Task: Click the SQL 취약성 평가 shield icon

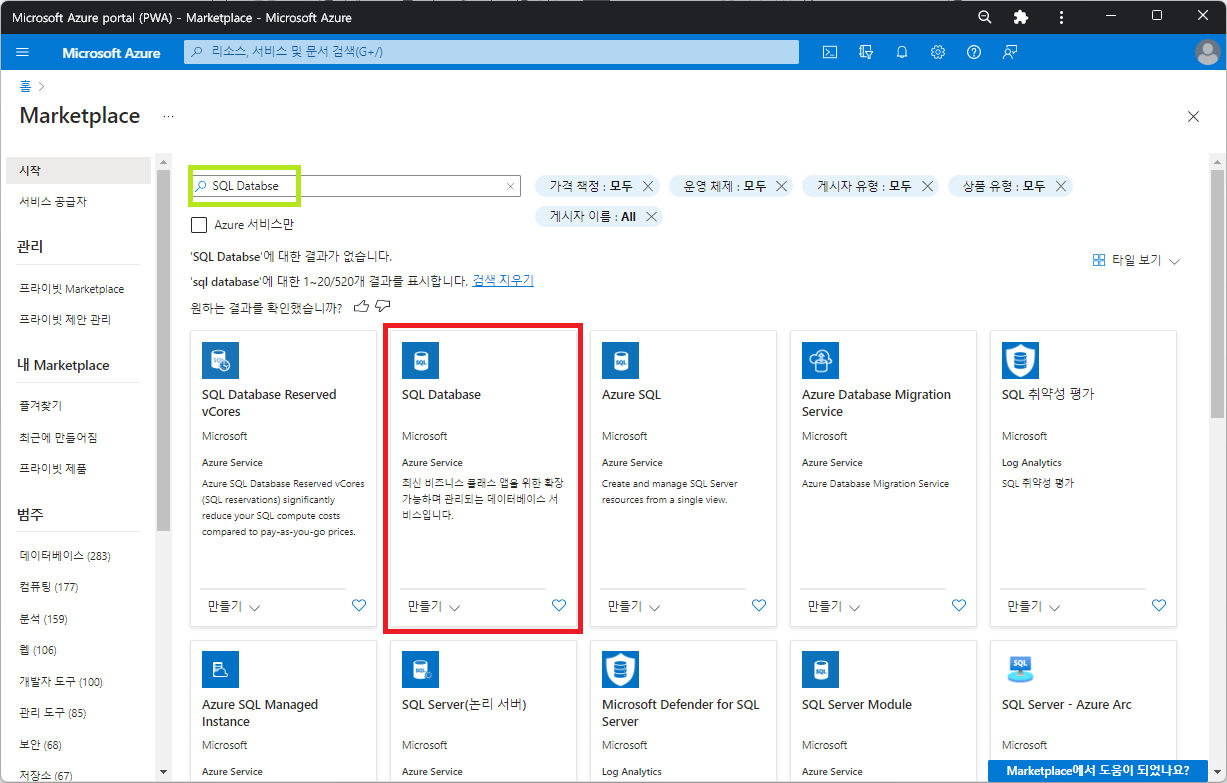Action: (x=1020, y=360)
